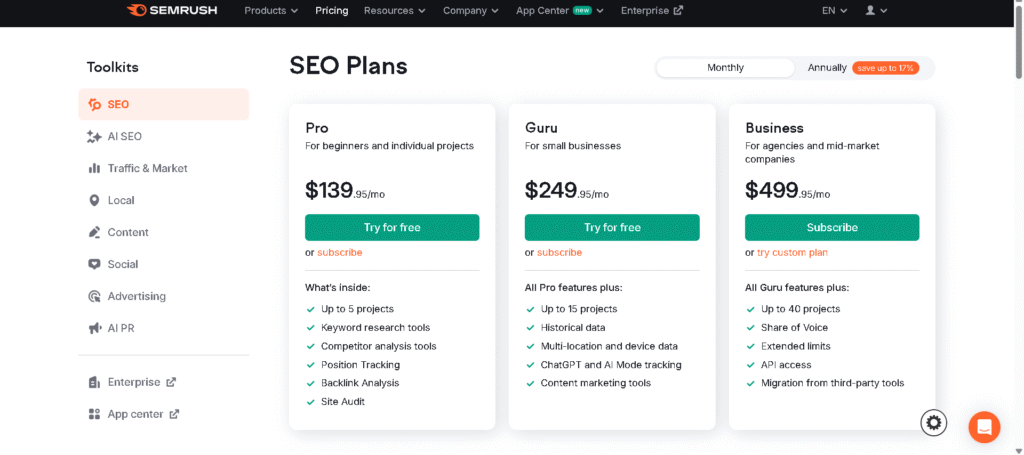The width and height of the screenshot is (1024, 455).
Task: Open the EN language dropdown
Action: coord(834,10)
